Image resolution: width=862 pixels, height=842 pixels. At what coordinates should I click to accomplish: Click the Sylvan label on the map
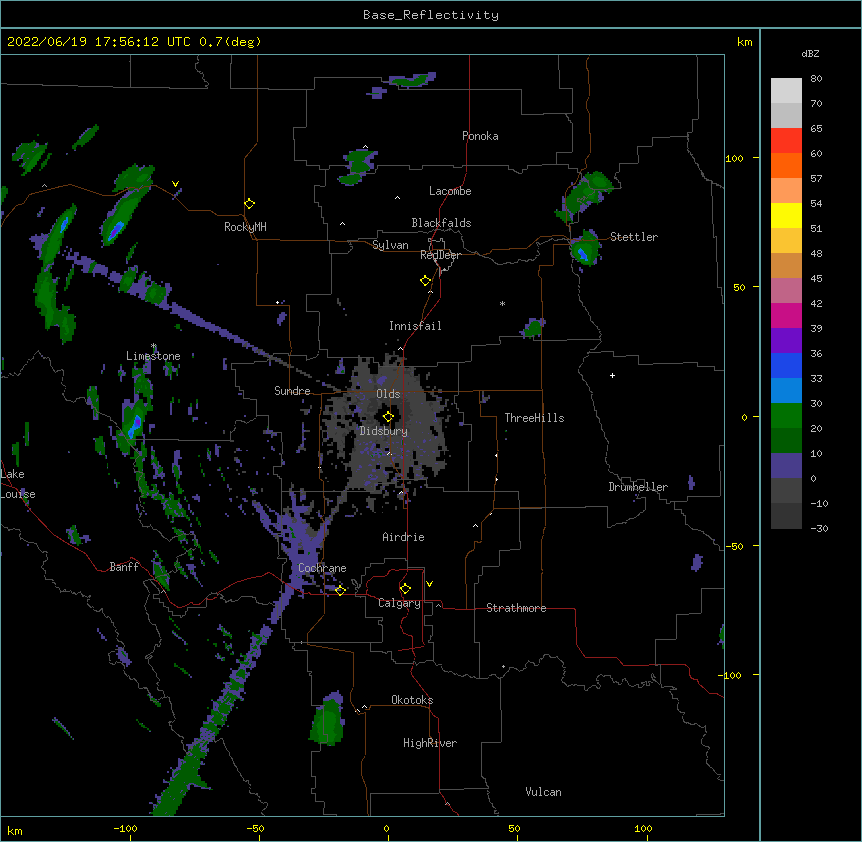pyautogui.click(x=390, y=245)
